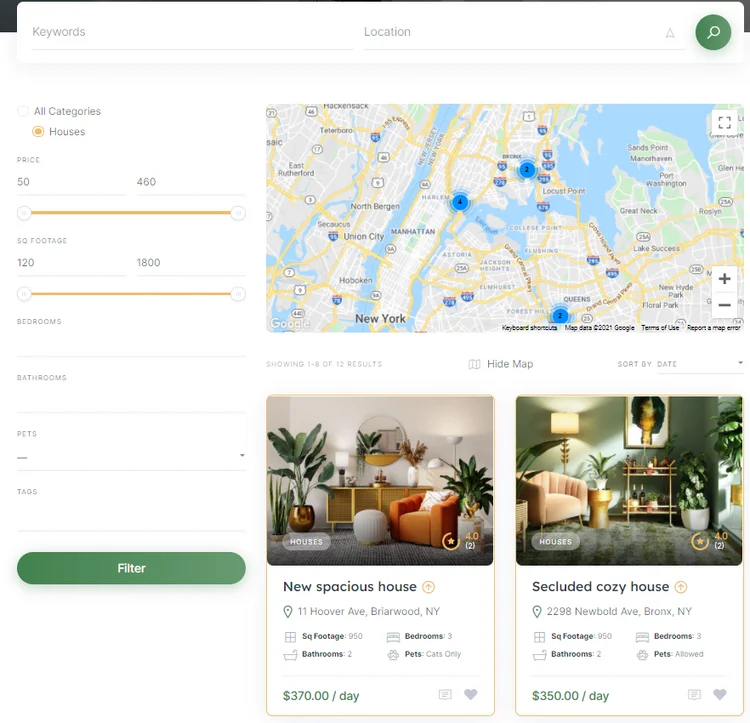Click '11 Hoover Ave, Briarwood, NY' address
The height and width of the screenshot is (723, 750).
pyautogui.click(x=369, y=612)
